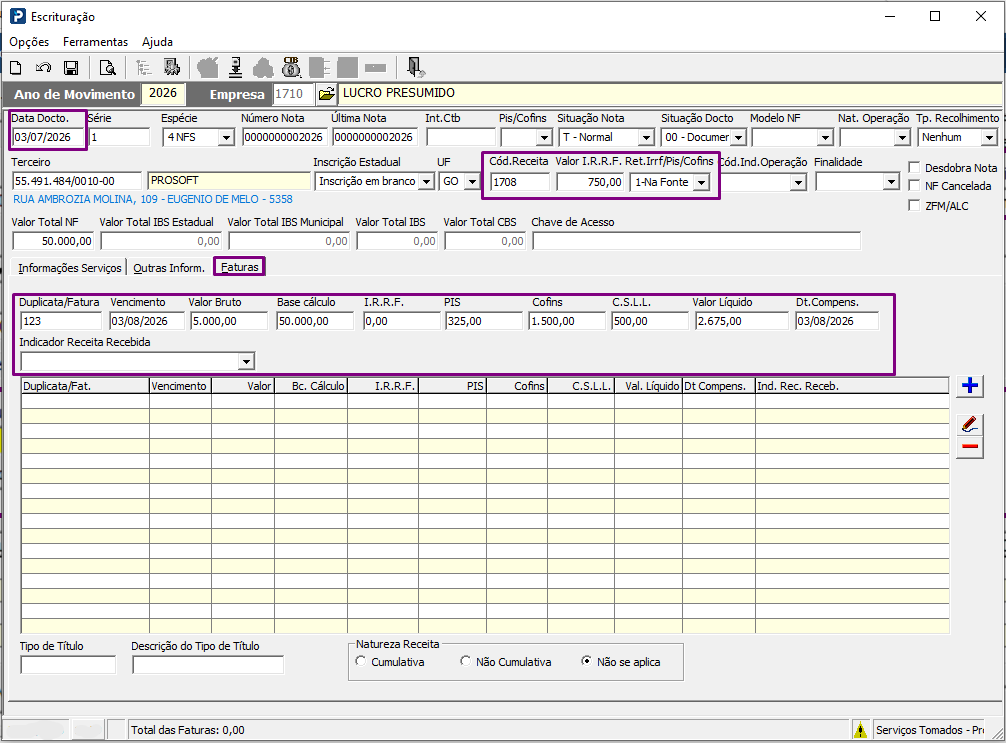
Task: Open the Ajuda menu
Action: tap(157, 42)
